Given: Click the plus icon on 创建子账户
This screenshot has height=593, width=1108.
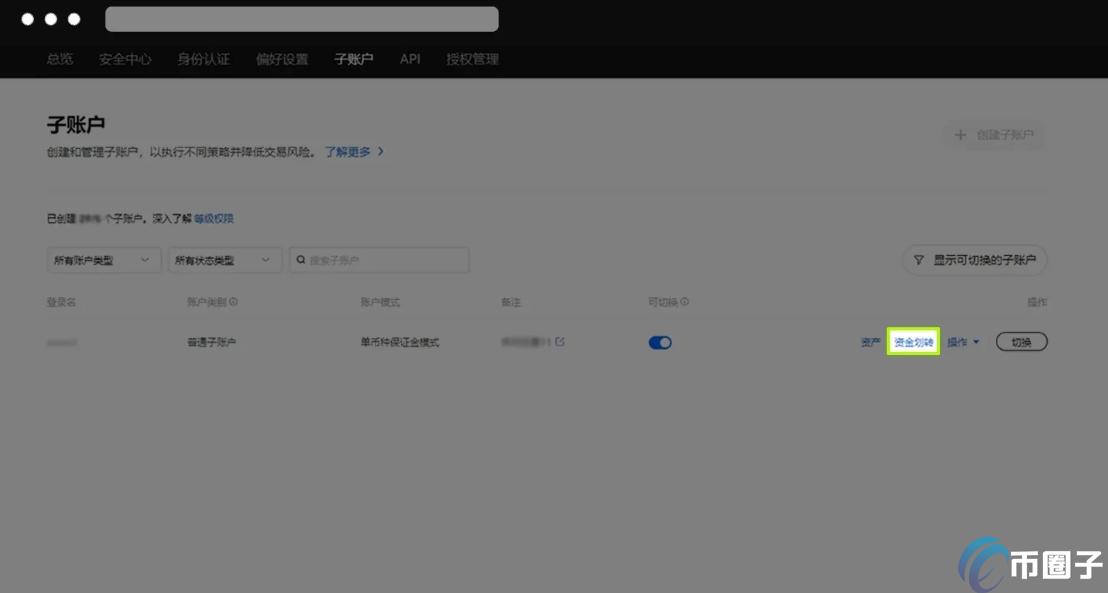Looking at the screenshot, I should click(960, 136).
